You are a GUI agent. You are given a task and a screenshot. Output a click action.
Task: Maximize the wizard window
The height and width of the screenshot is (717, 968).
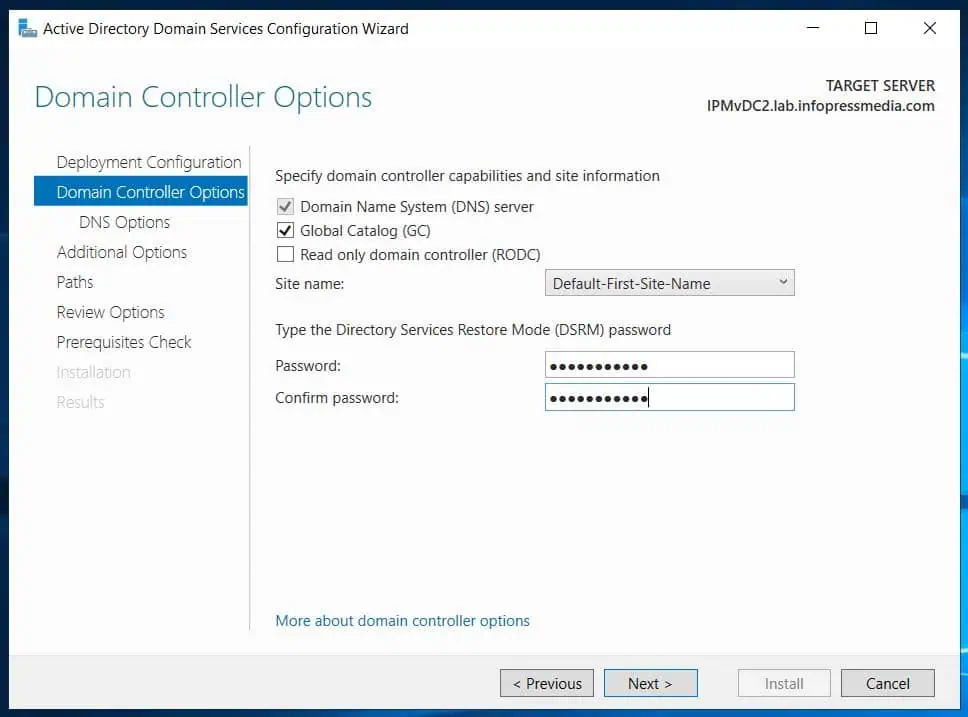(870, 28)
